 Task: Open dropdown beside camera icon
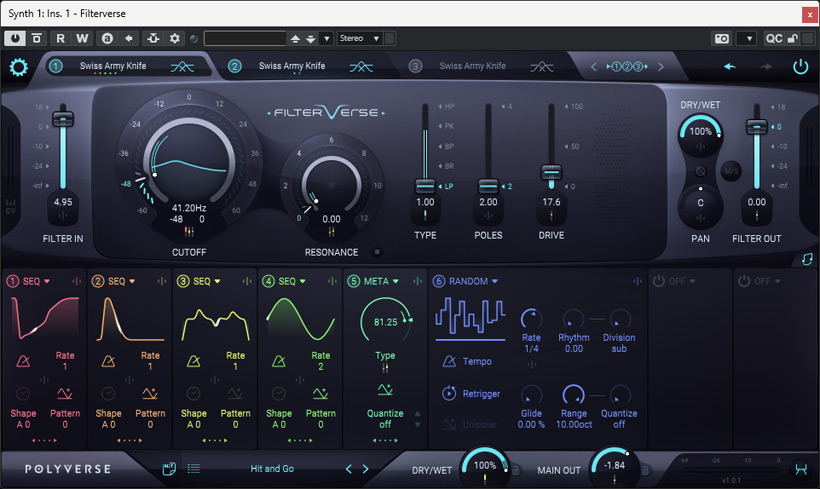[x=749, y=39]
